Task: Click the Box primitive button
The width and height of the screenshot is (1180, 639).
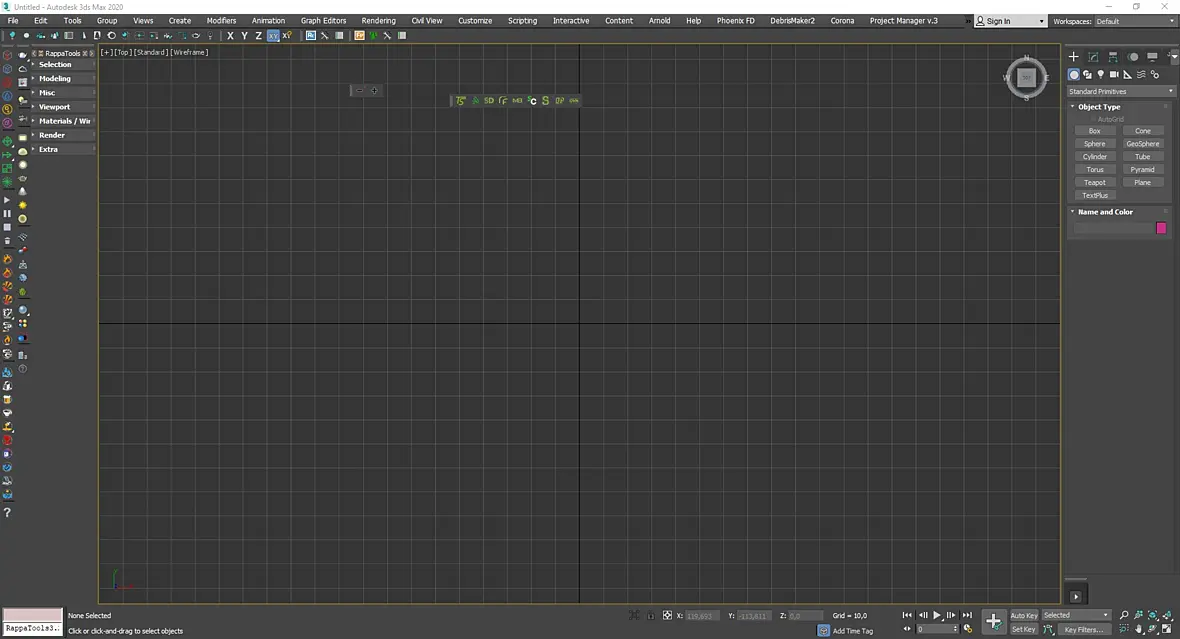Action: pos(1095,131)
